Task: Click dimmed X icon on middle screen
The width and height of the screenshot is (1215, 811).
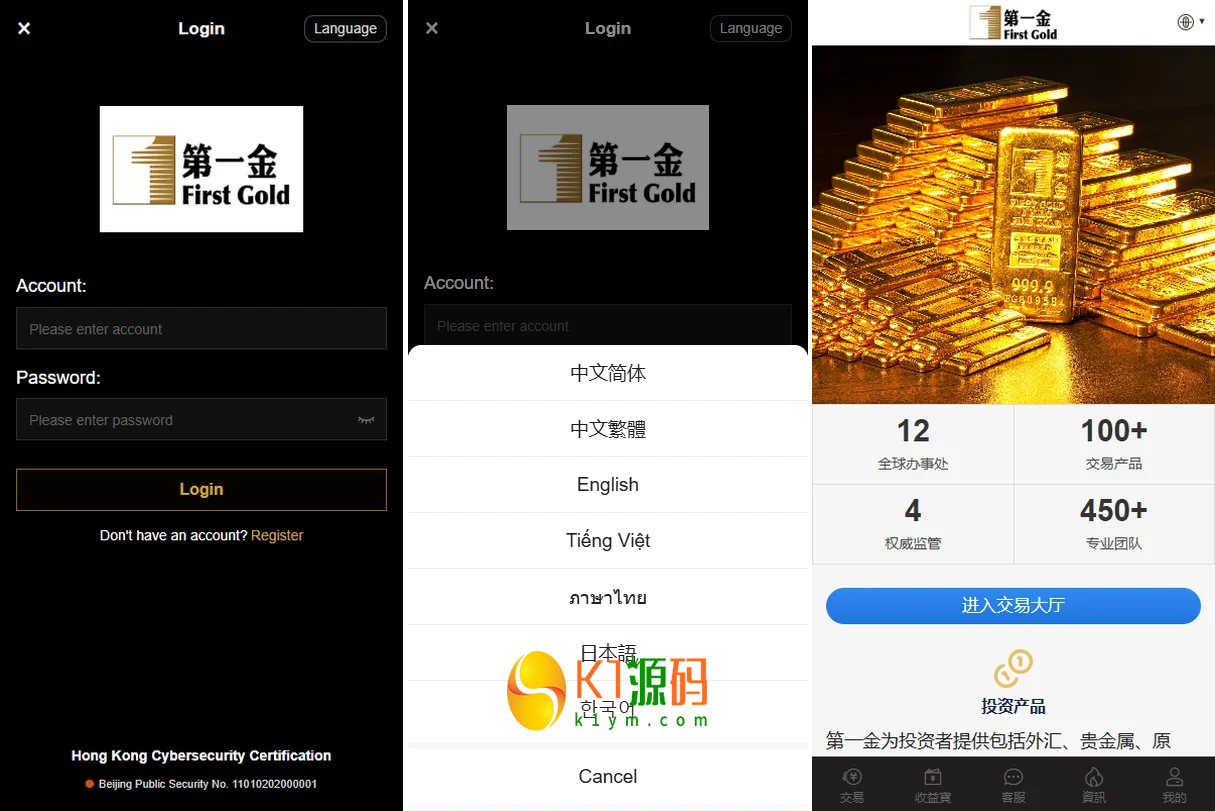Action: pos(432,28)
